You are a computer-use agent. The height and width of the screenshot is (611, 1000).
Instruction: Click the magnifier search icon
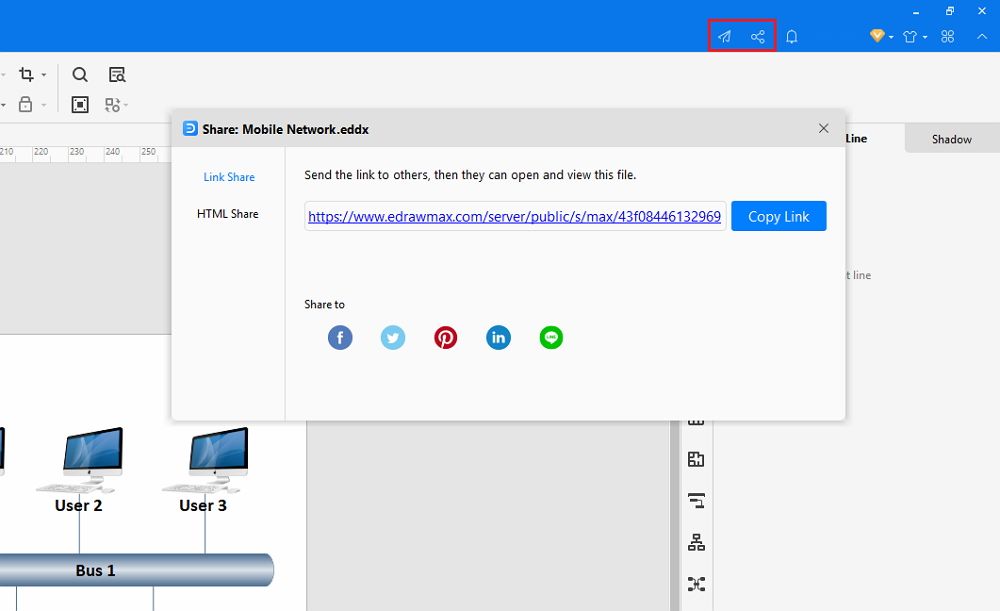[80, 75]
